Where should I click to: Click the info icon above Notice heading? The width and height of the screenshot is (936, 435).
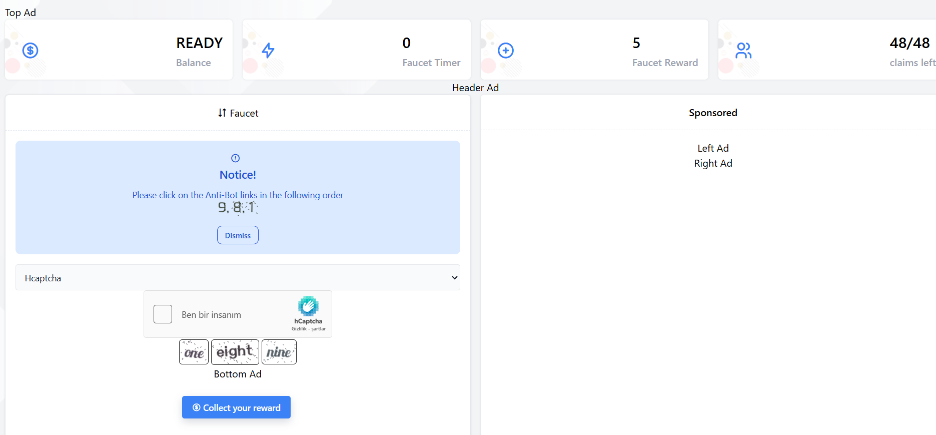[236, 158]
